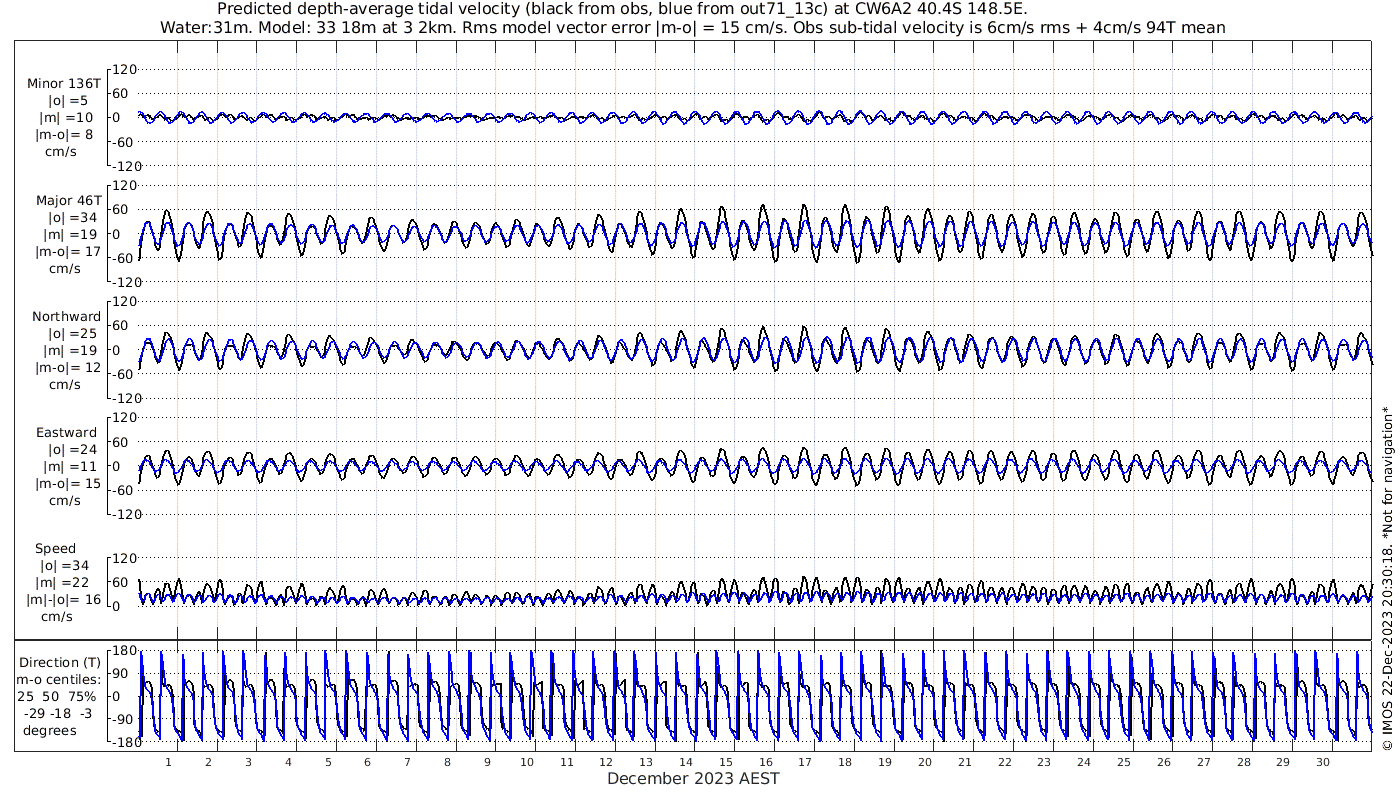Click the day '28' tick label
This screenshot has height=800, width=1400.
coord(1243,762)
